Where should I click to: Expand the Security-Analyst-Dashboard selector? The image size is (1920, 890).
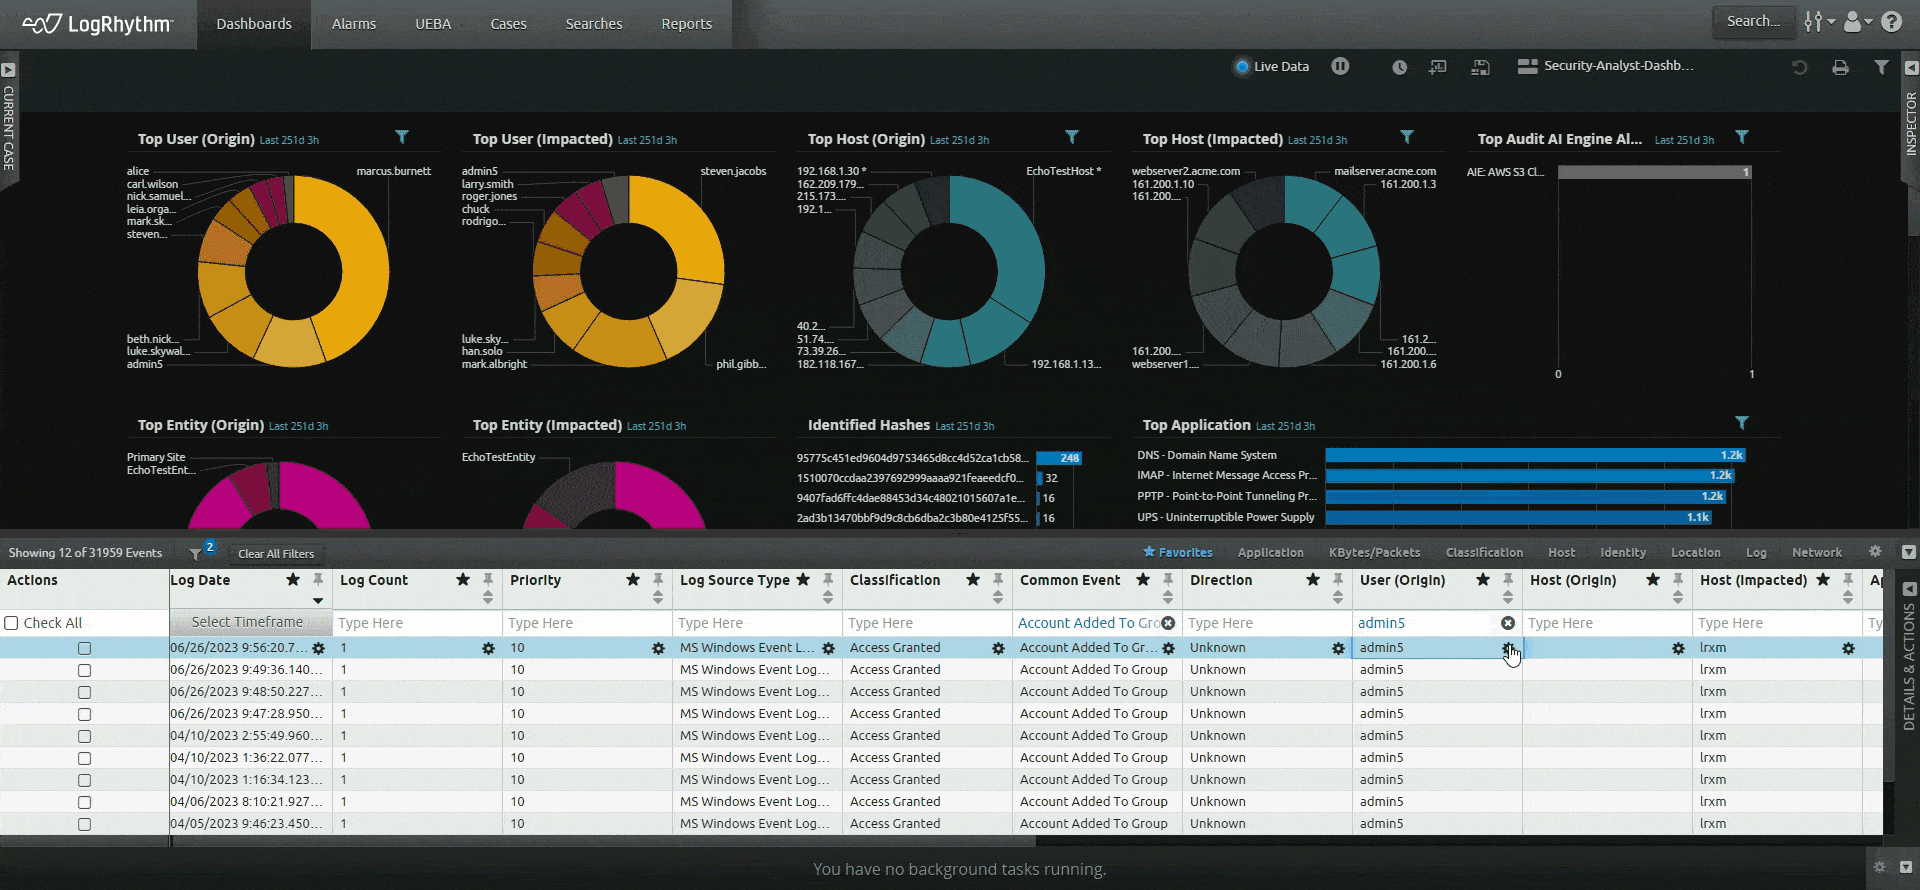point(1606,66)
